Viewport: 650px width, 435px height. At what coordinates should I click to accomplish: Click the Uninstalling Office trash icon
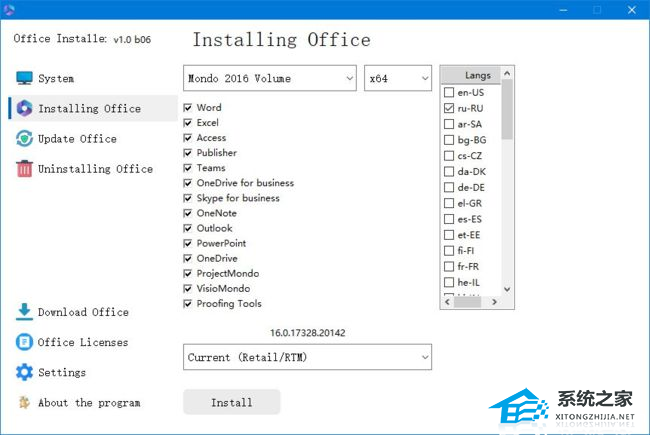(x=24, y=169)
